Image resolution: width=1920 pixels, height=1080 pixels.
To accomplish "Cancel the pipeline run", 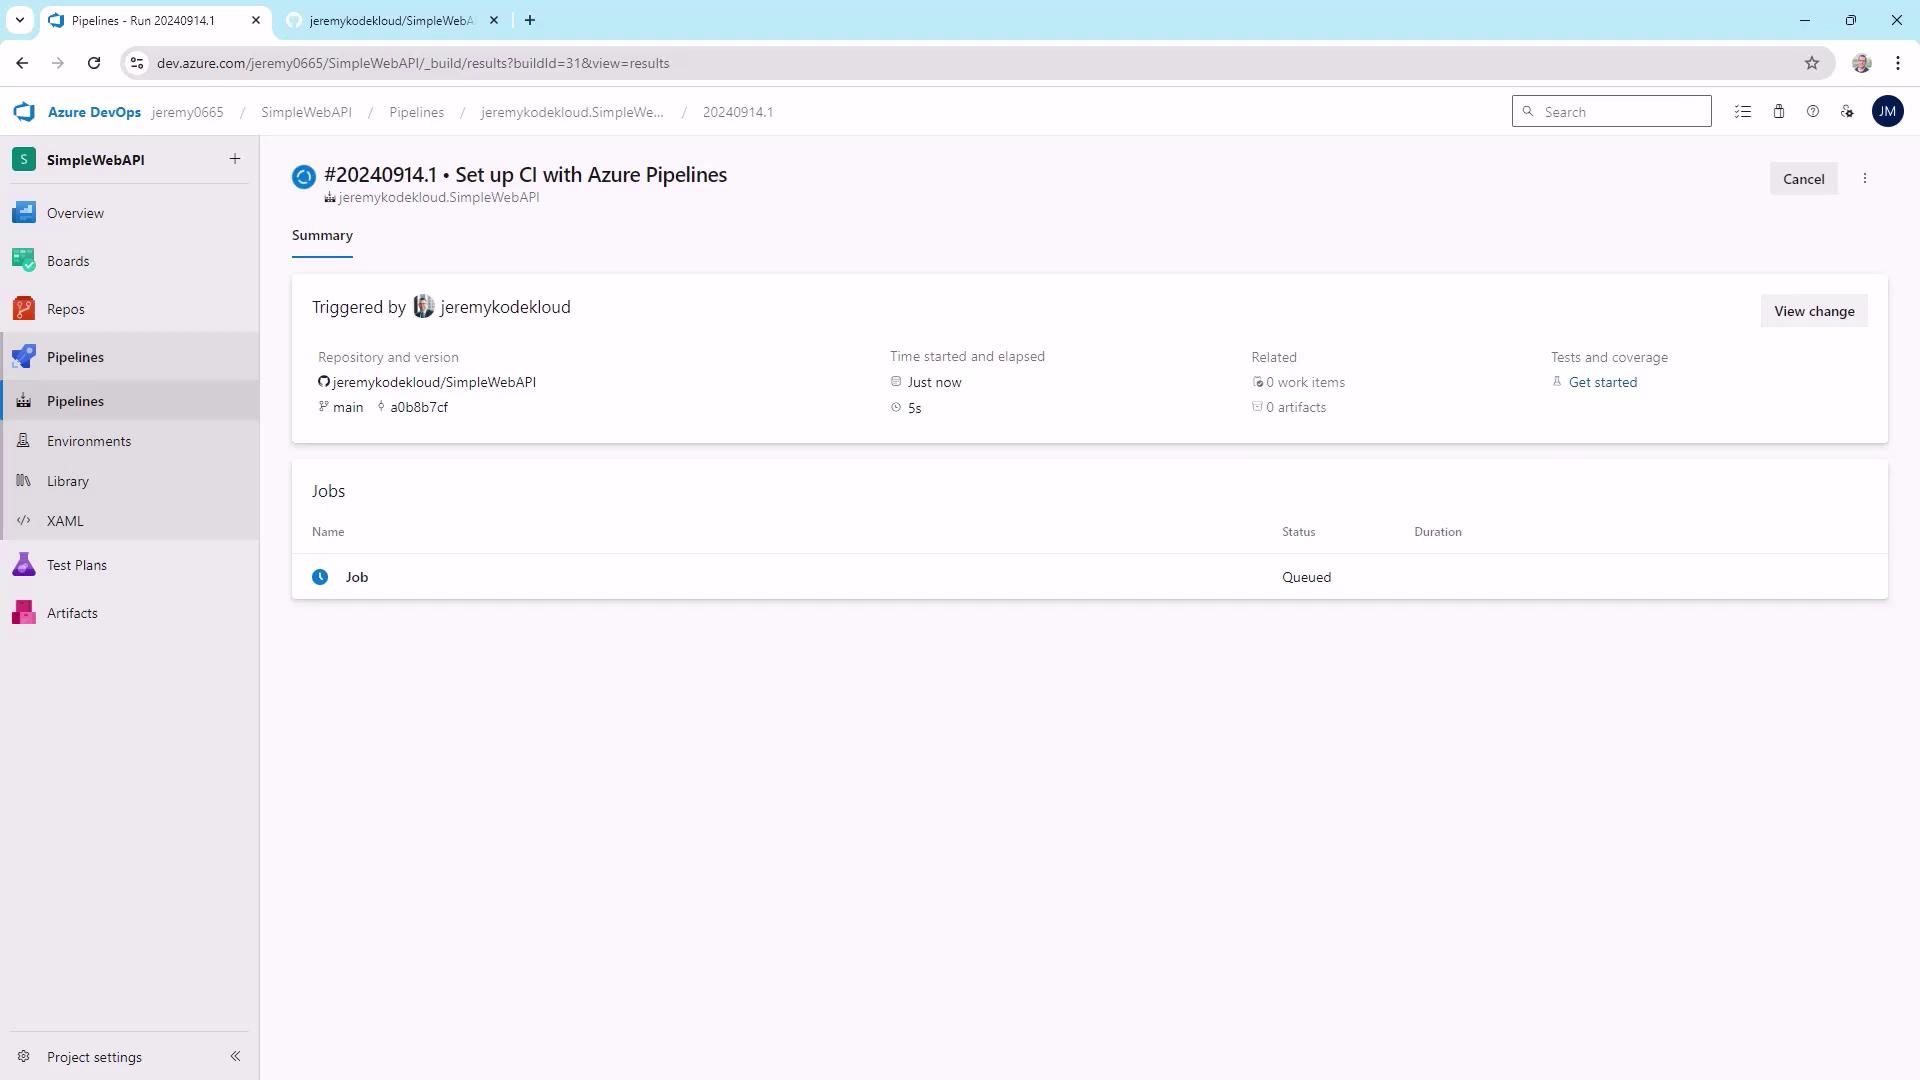I will point(1804,179).
